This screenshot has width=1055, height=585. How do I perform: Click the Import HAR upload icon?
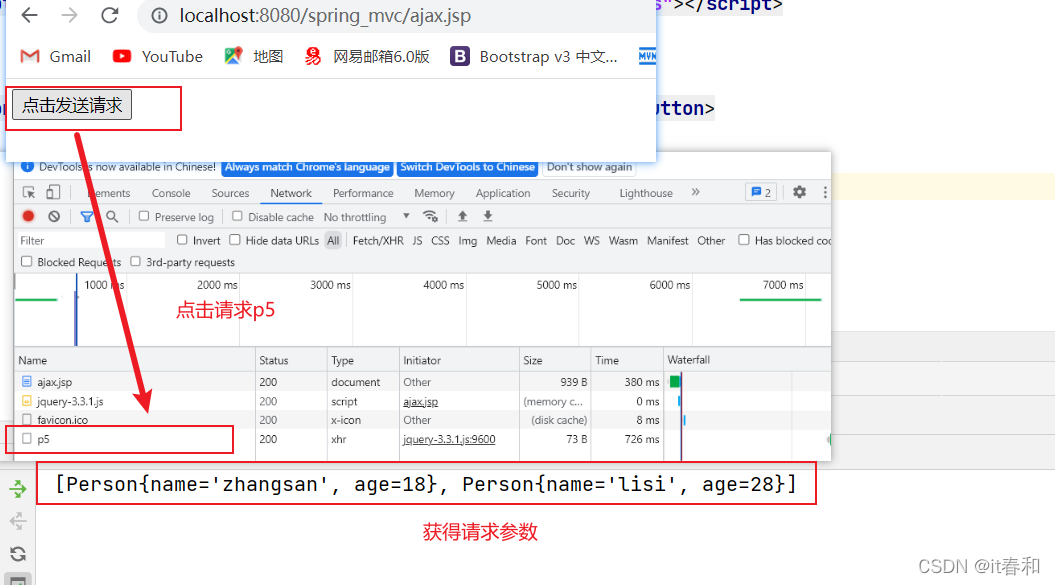coord(462,216)
